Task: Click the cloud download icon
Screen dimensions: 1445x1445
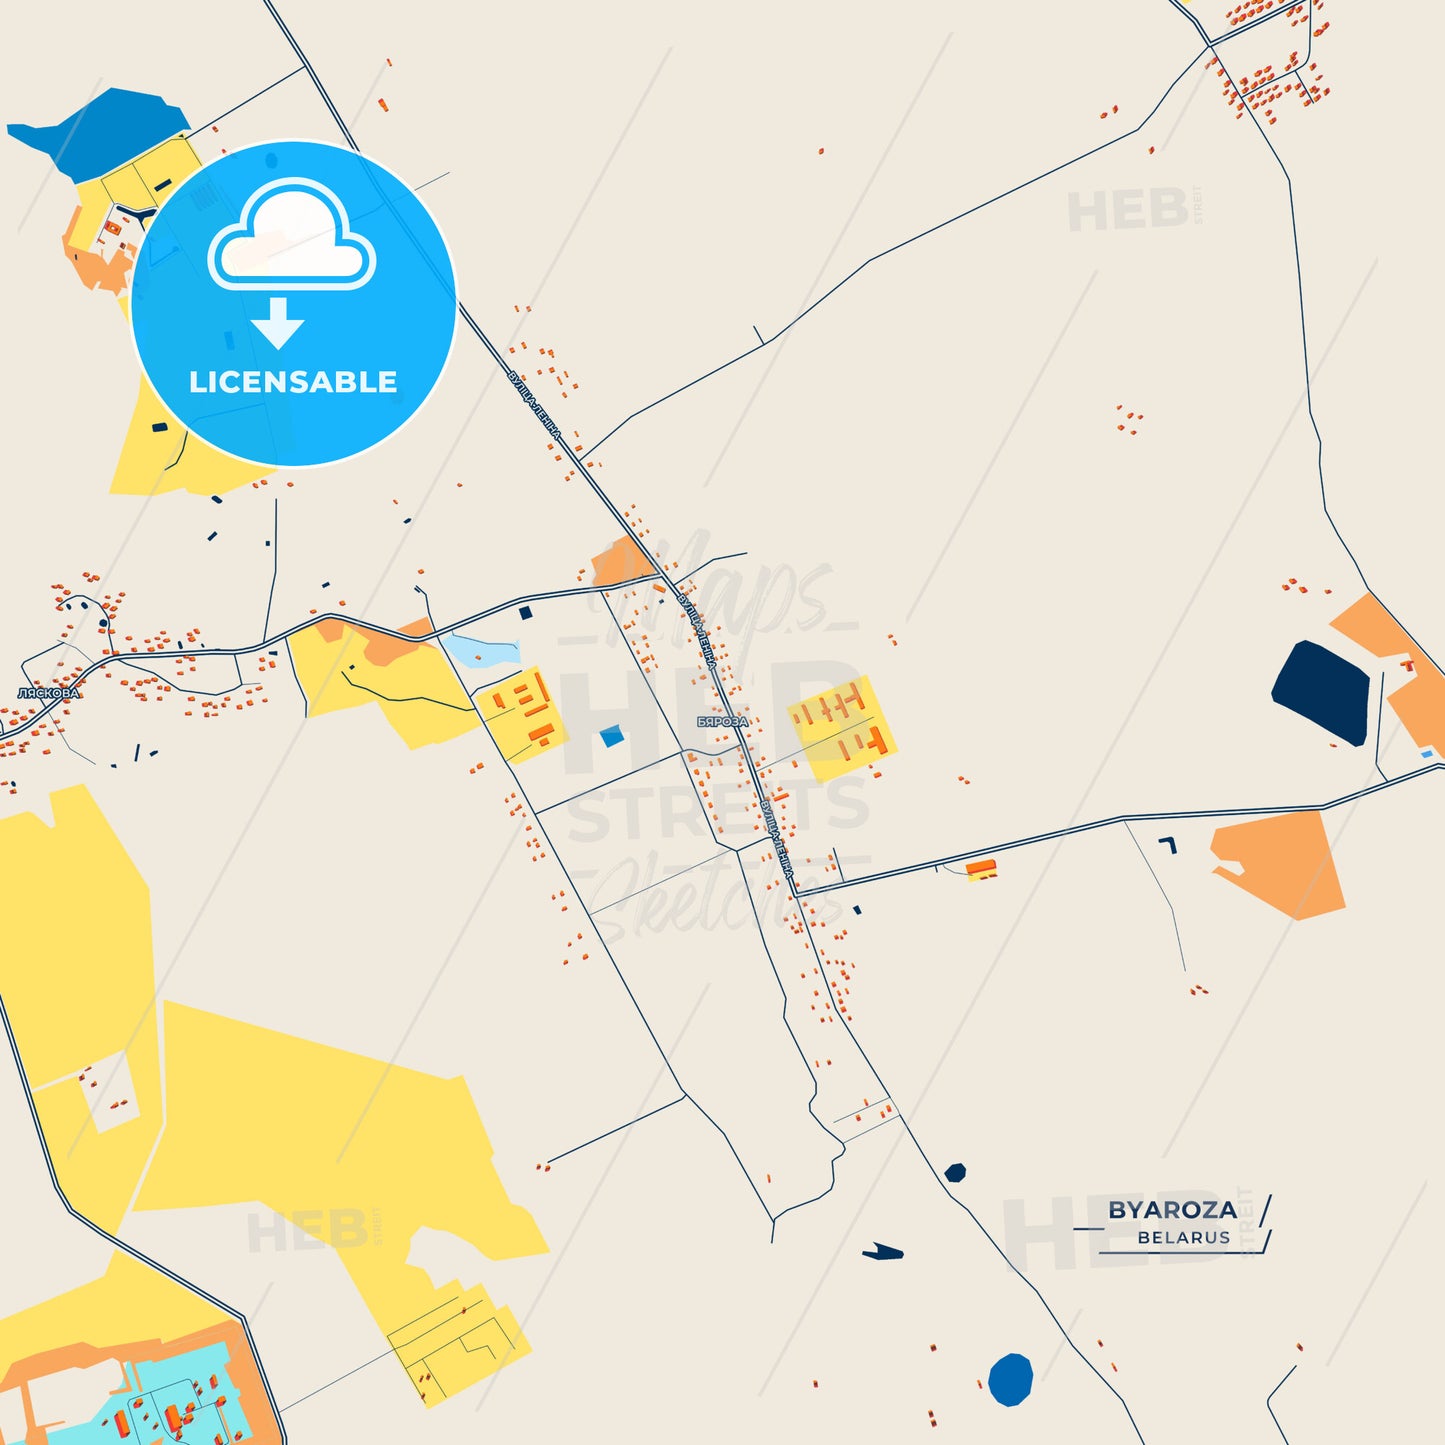Action: (291, 234)
